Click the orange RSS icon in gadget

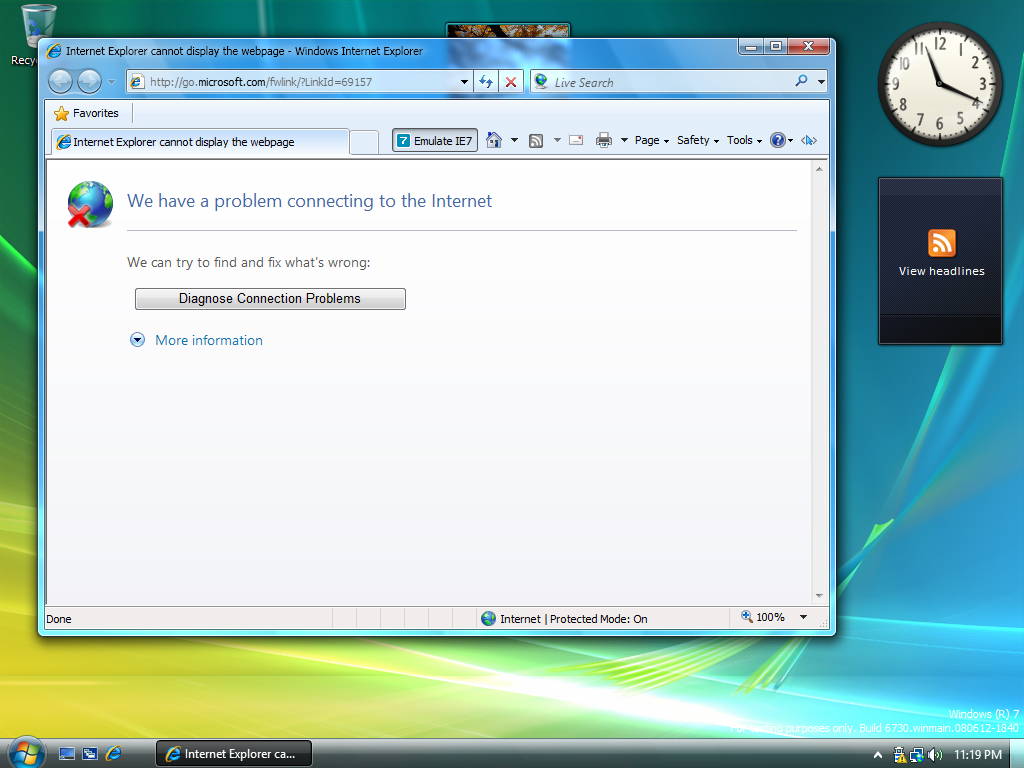pos(942,244)
